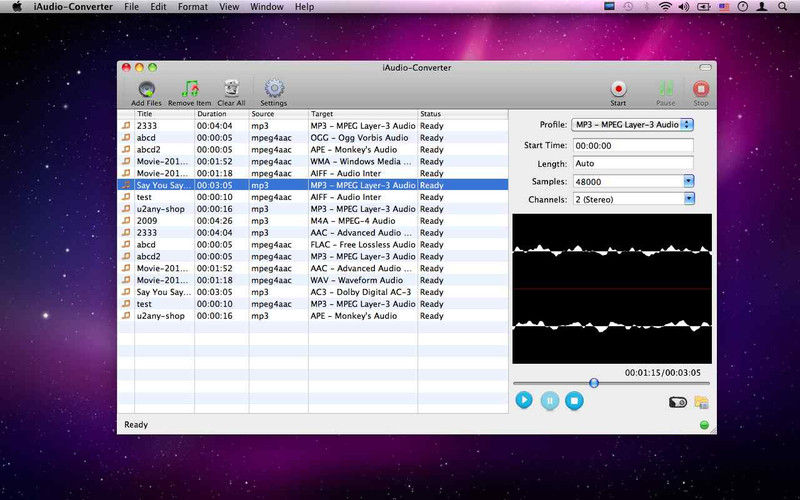
Task: Click the Length input field
Action: point(633,163)
